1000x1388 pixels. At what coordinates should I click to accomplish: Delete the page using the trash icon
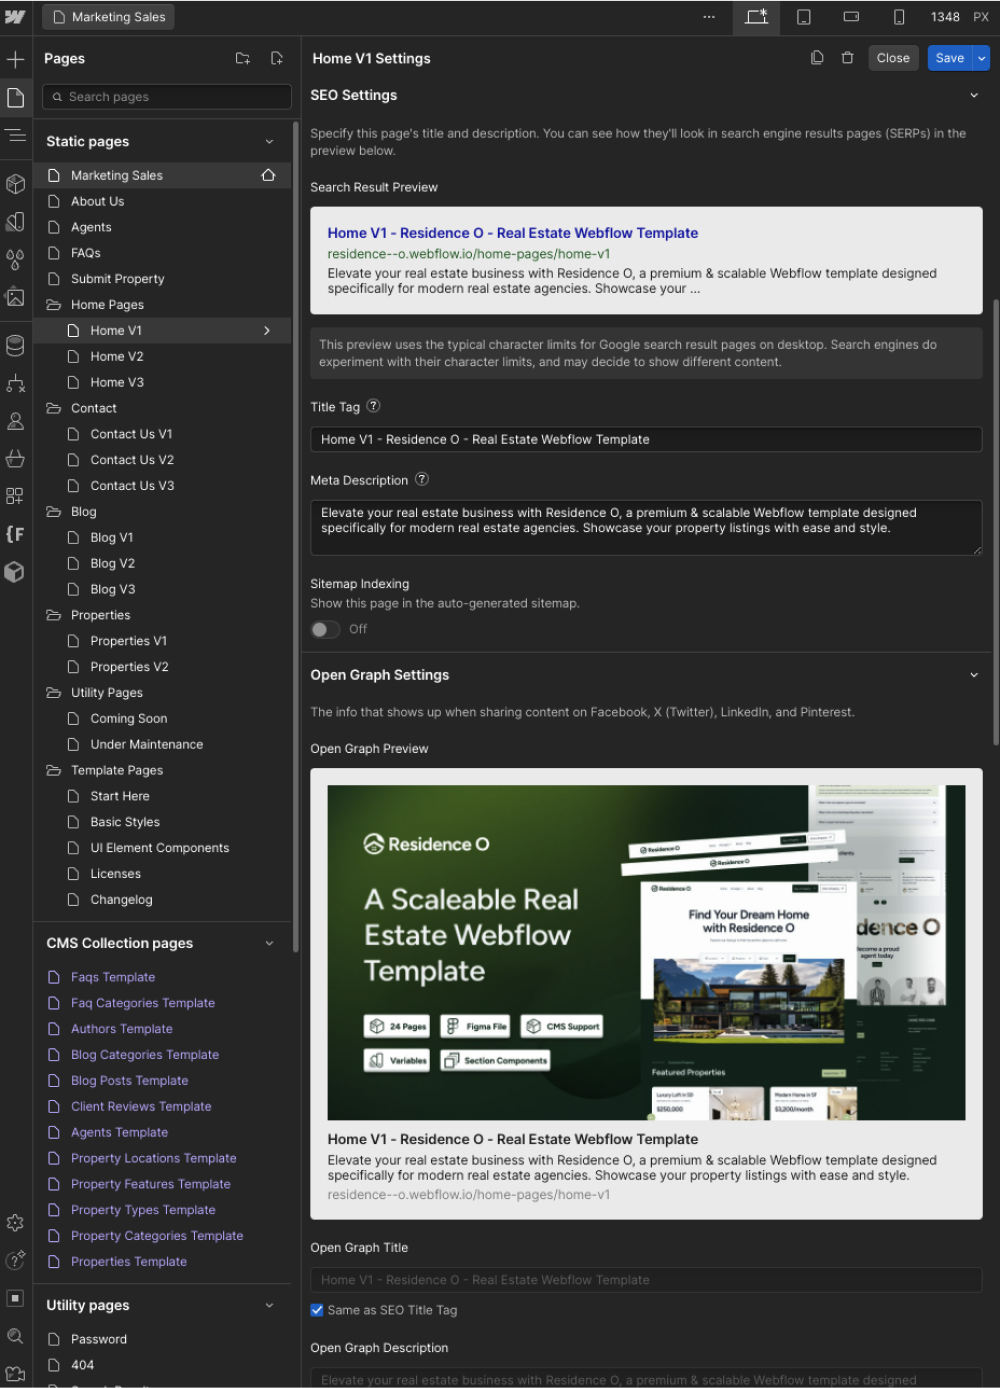(847, 57)
